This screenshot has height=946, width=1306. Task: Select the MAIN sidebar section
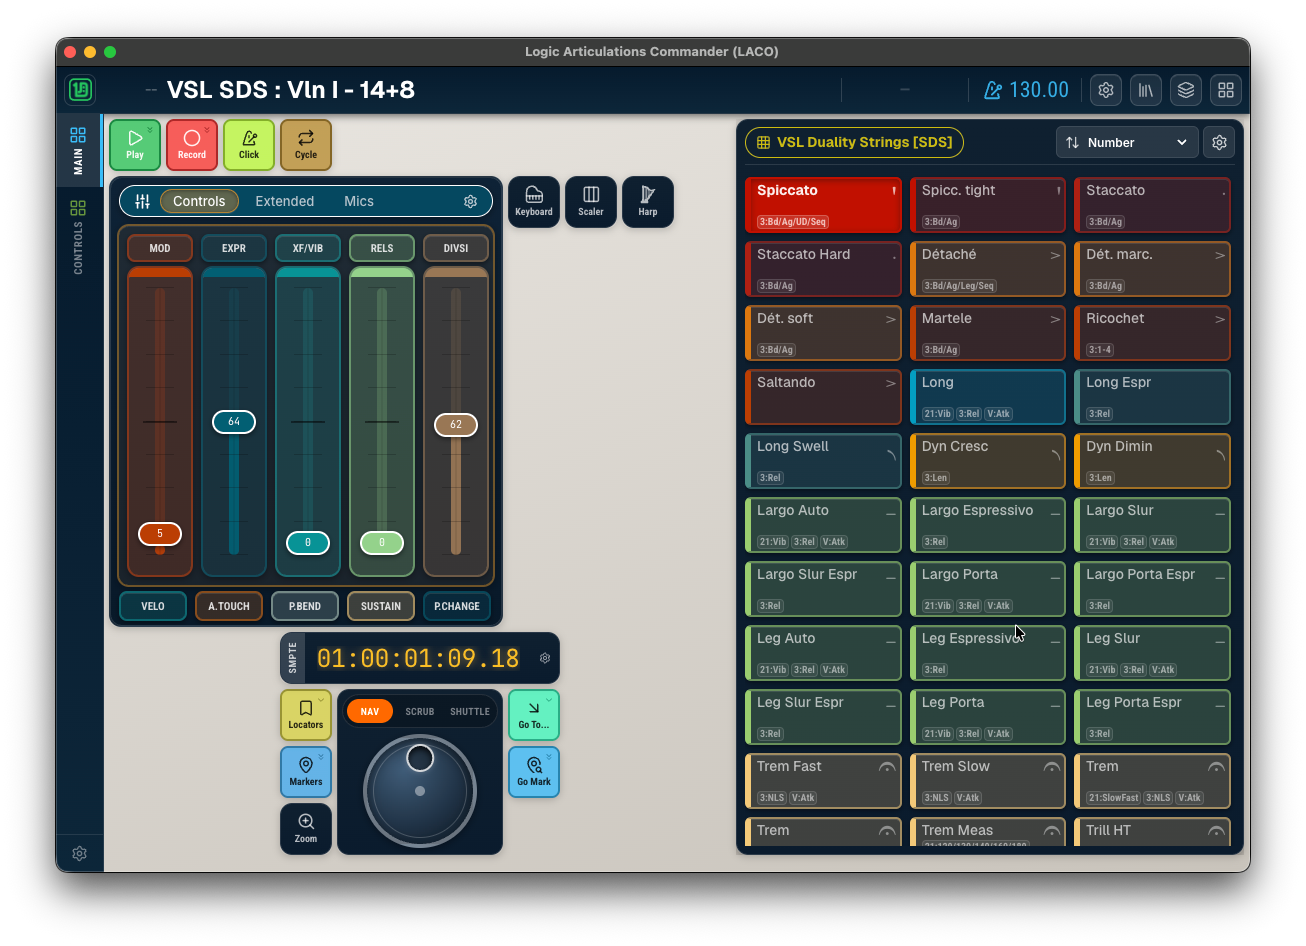pyautogui.click(x=78, y=149)
